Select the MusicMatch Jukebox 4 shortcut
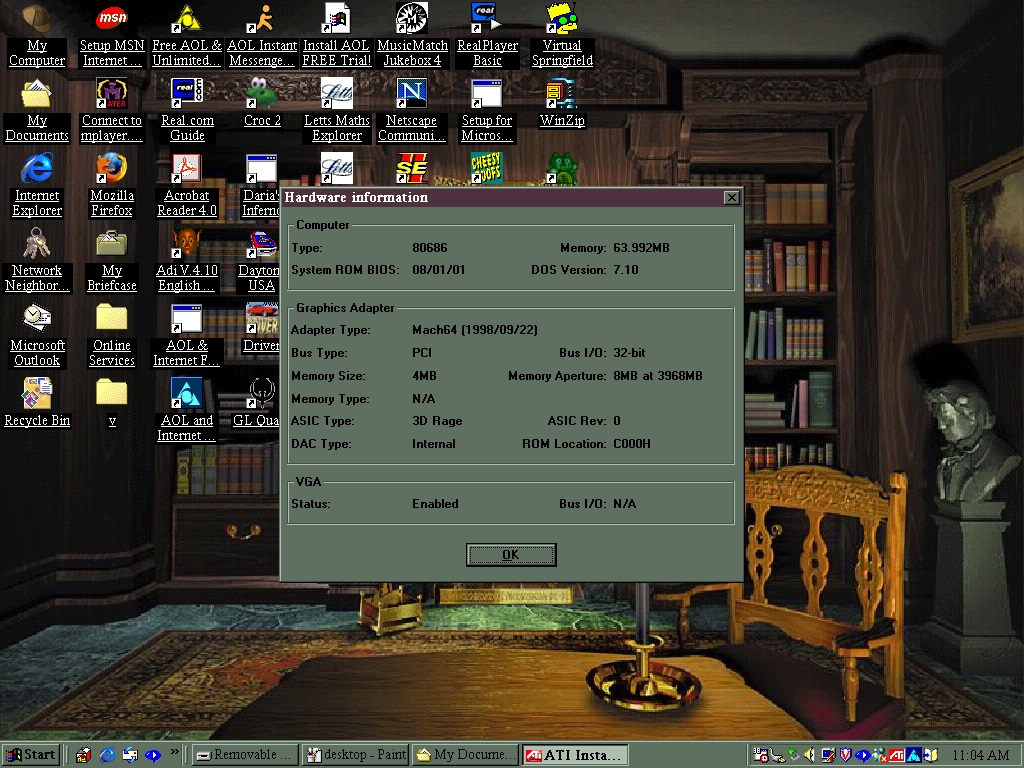The width and height of the screenshot is (1024, 768). click(x=412, y=18)
